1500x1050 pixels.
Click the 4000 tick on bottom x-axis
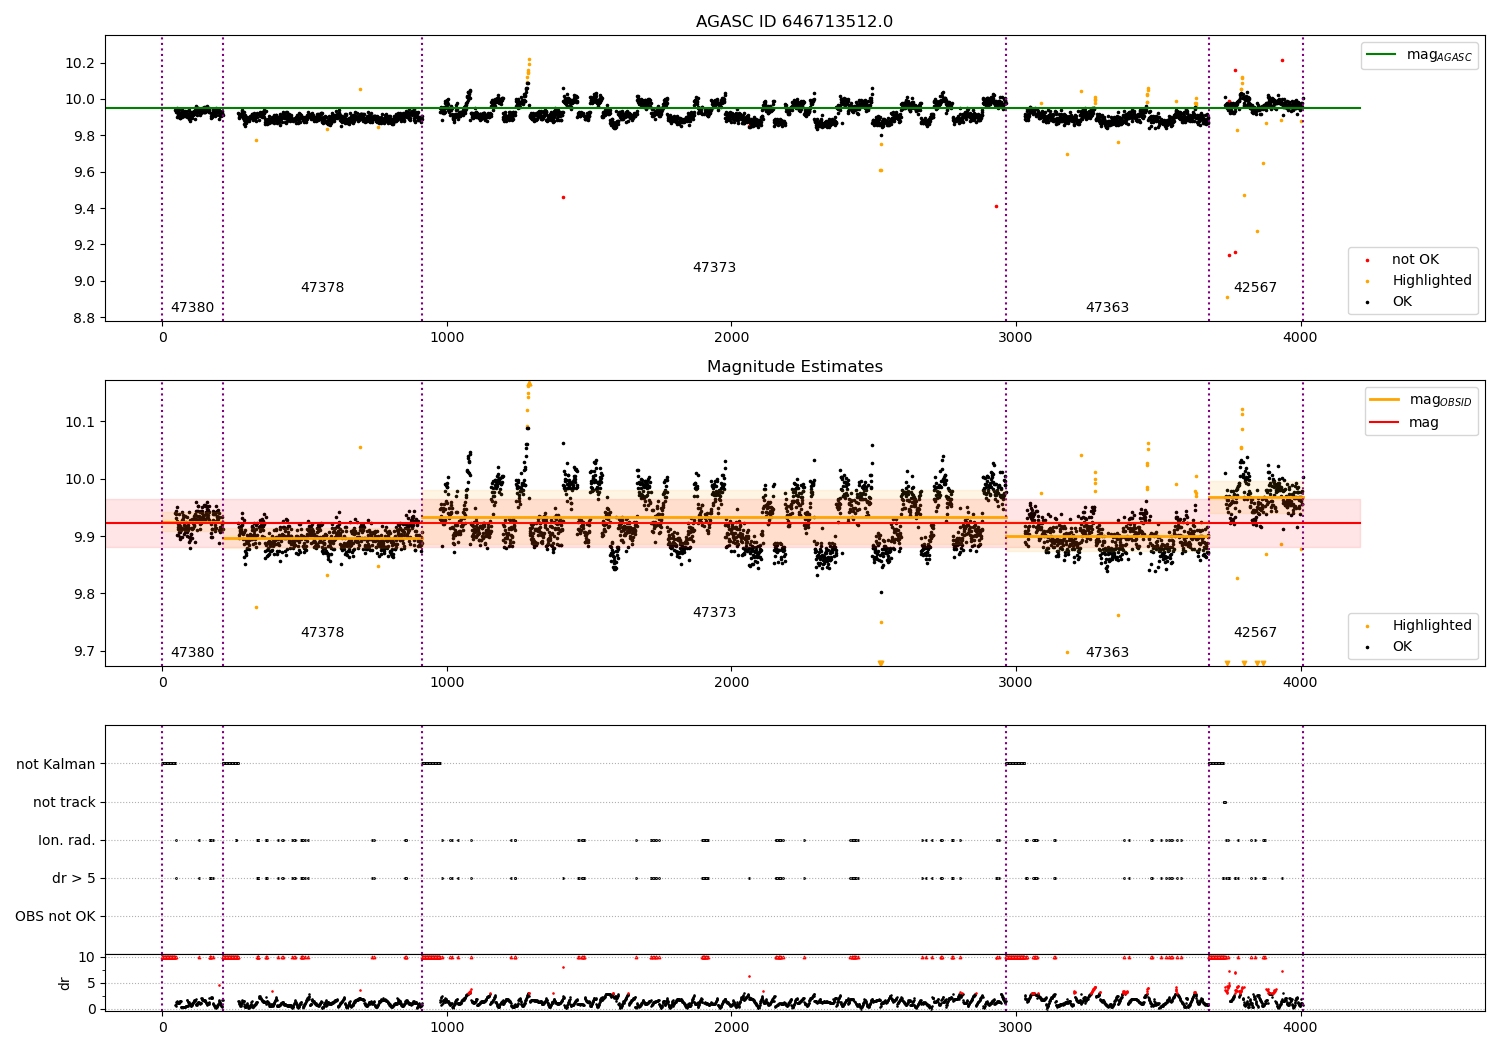point(1300,1027)
